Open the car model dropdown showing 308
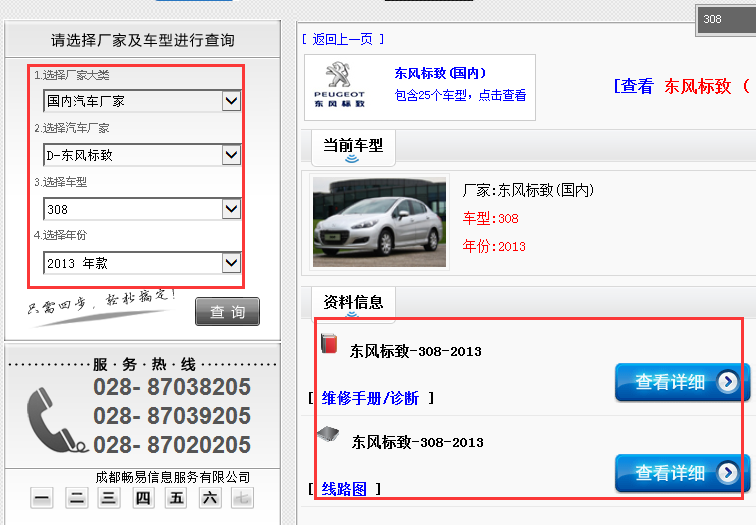Screen dimensions: 756x525 pyautogui.click(x=142, y=209)
